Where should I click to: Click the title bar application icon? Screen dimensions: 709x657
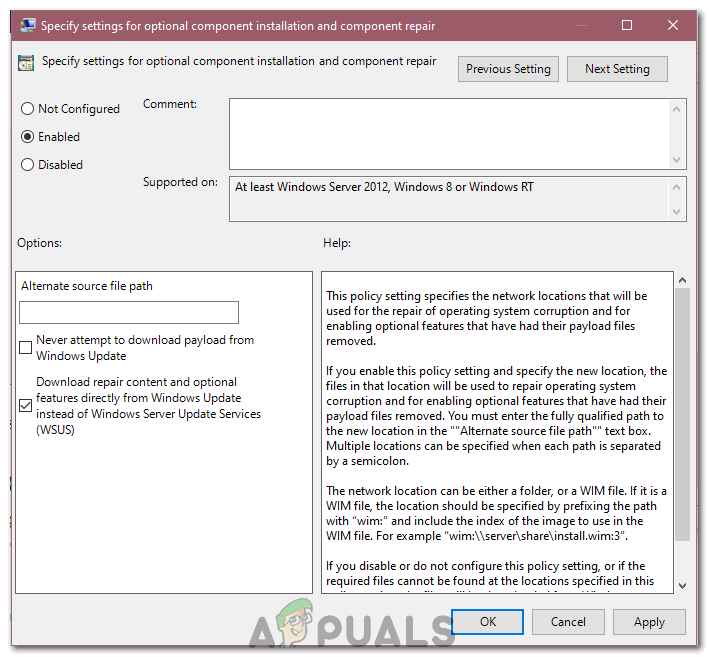click(28, 25)
